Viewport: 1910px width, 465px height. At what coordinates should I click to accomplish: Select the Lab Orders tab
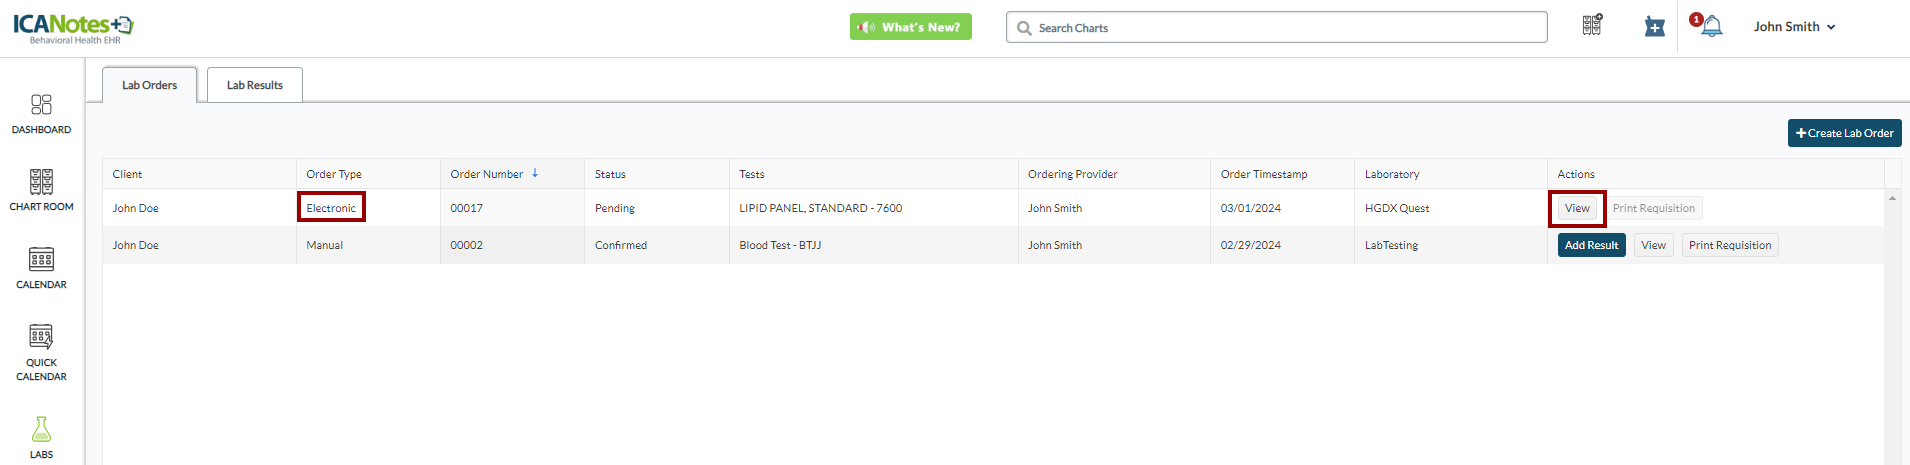149,85
